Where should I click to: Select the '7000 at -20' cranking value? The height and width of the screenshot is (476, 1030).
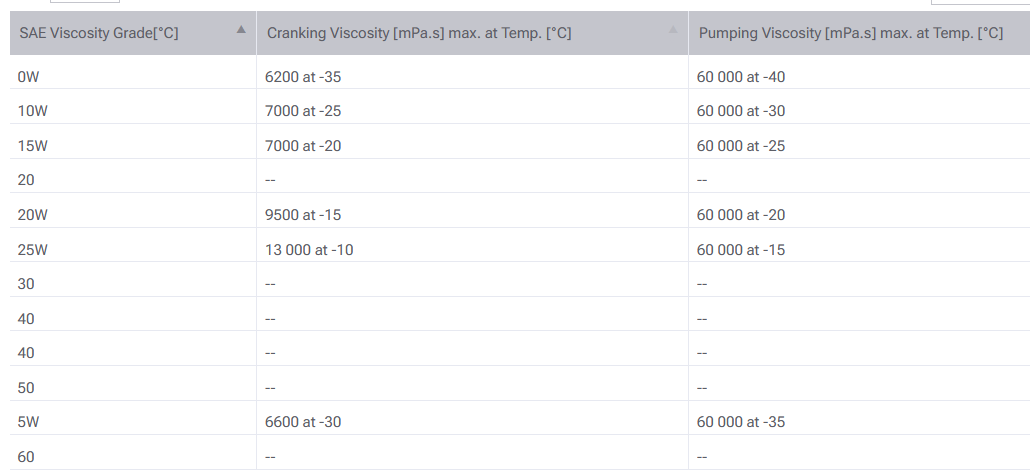(x=303, y=146)
